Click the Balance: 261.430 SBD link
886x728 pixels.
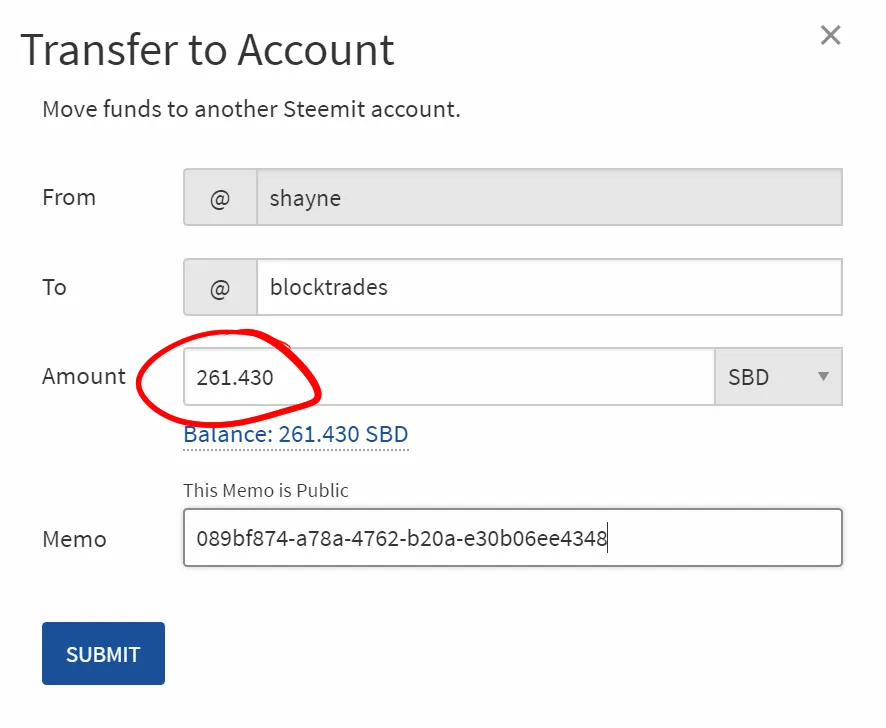[x=296, y=435]
